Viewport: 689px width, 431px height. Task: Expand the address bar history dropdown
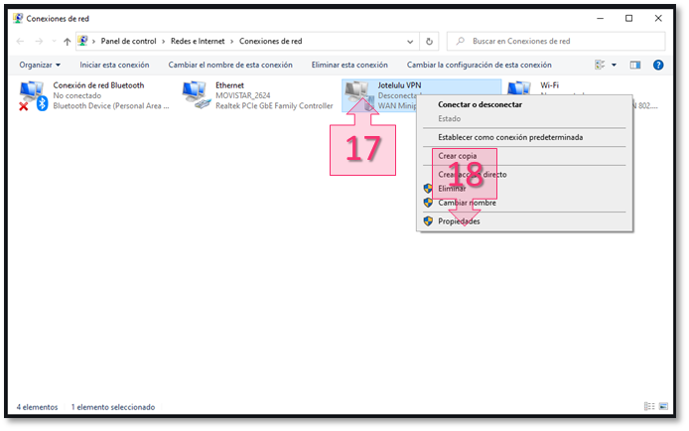tap(410, 42)
